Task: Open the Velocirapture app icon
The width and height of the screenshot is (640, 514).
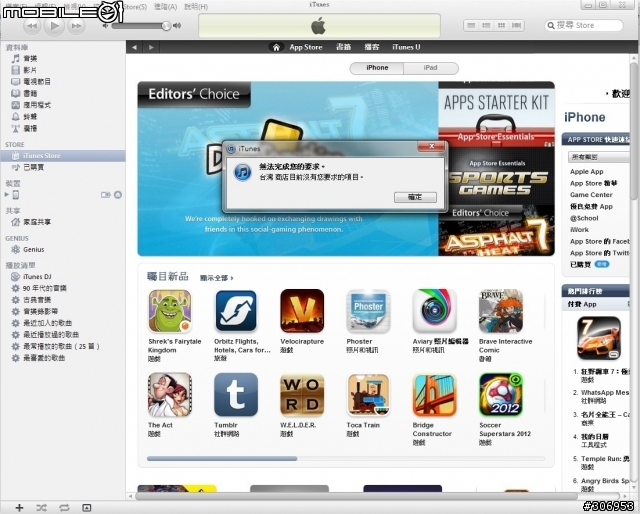Action: tap(302, 311)
